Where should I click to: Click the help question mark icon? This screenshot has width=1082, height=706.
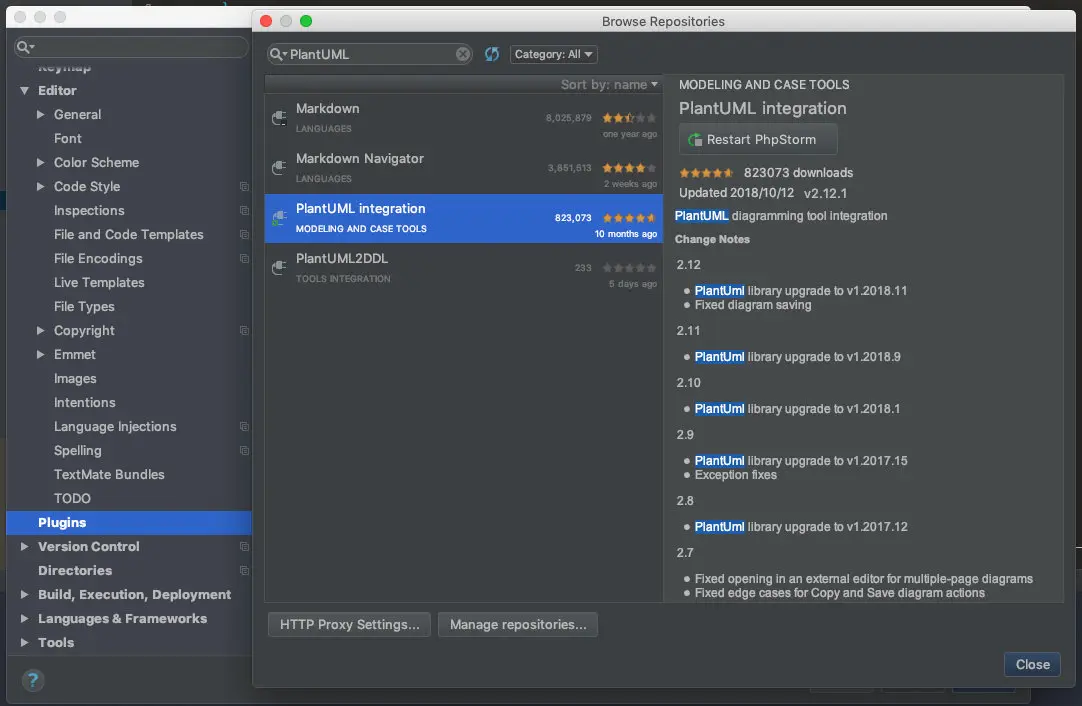pos(32,680)
